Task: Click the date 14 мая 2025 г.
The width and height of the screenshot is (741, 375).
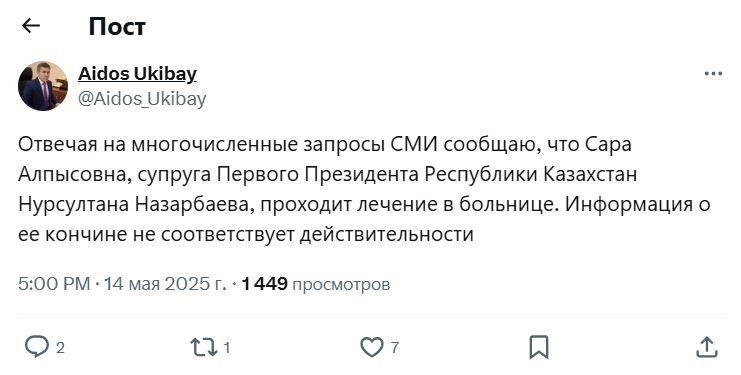Action: [x=165, y=284]
